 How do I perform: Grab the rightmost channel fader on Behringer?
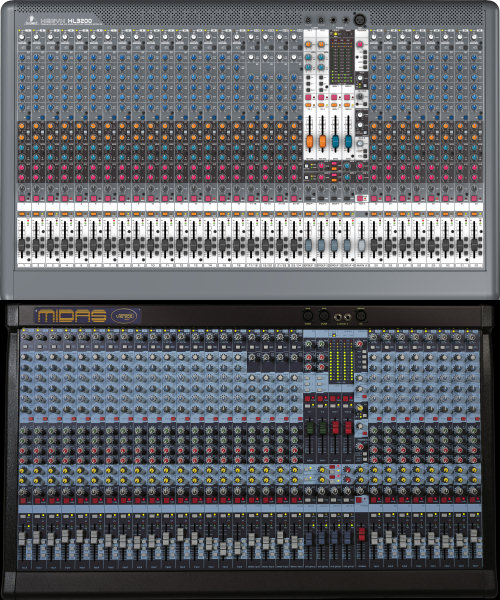pyautogui.click(x=474, y=244)
